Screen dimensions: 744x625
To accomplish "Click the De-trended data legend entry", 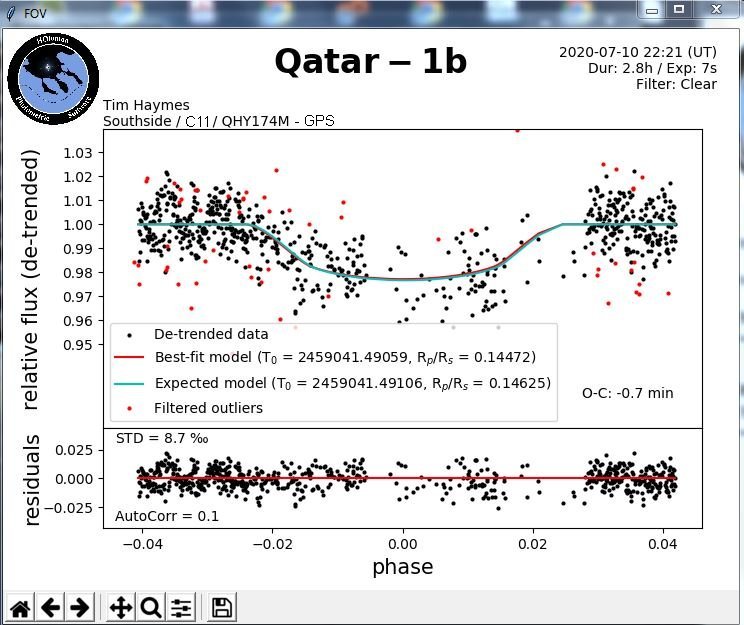I will pyautogui.click(x=210, y=334).
